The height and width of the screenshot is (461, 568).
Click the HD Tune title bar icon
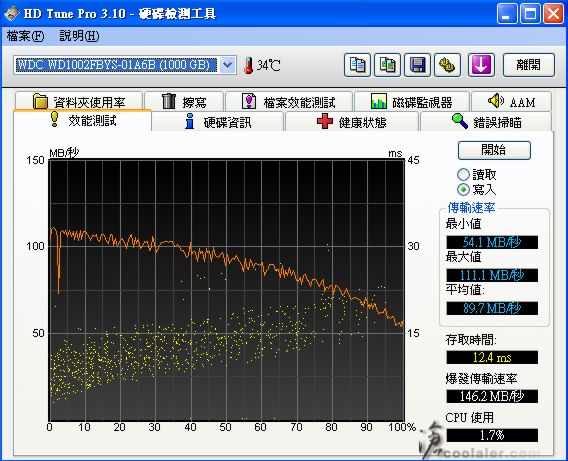[12, 13]
